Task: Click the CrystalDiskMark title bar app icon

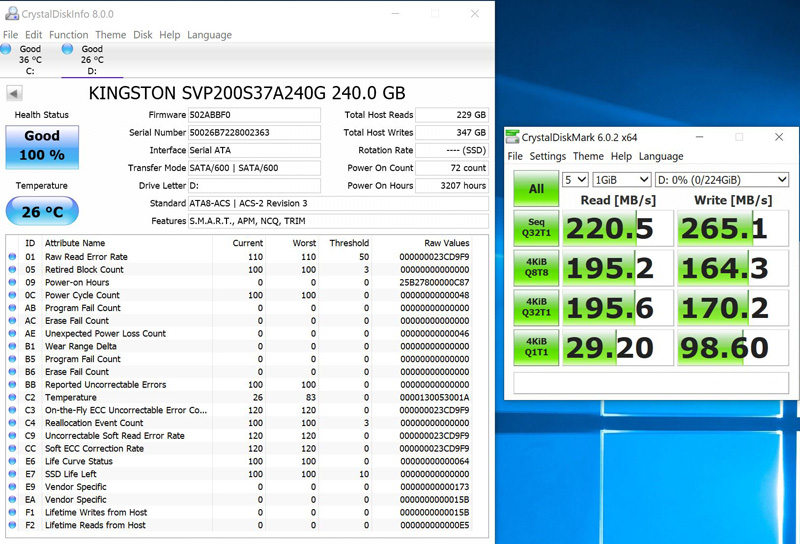Action: [513, 137]
